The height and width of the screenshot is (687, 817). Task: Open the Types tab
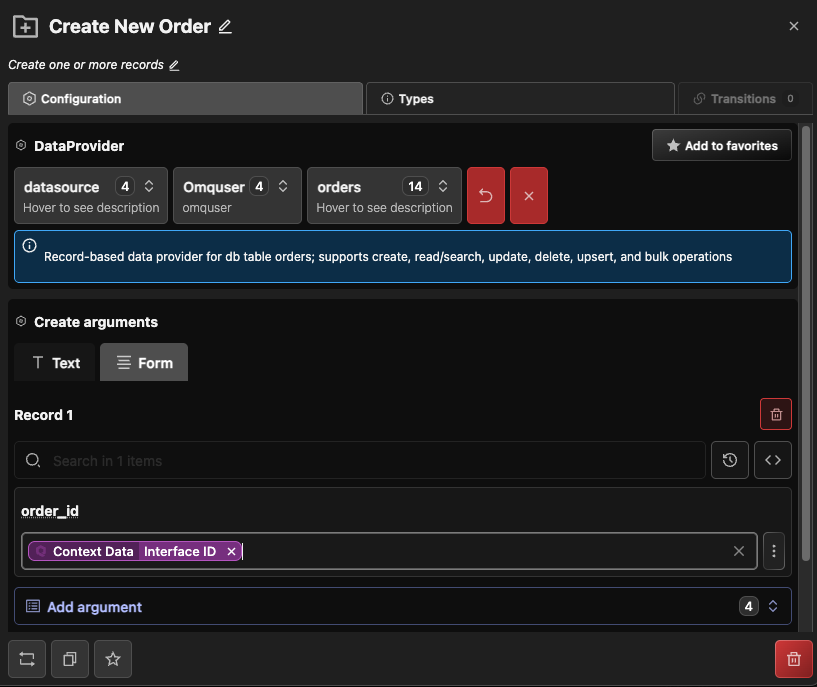(x=520, y=99)
